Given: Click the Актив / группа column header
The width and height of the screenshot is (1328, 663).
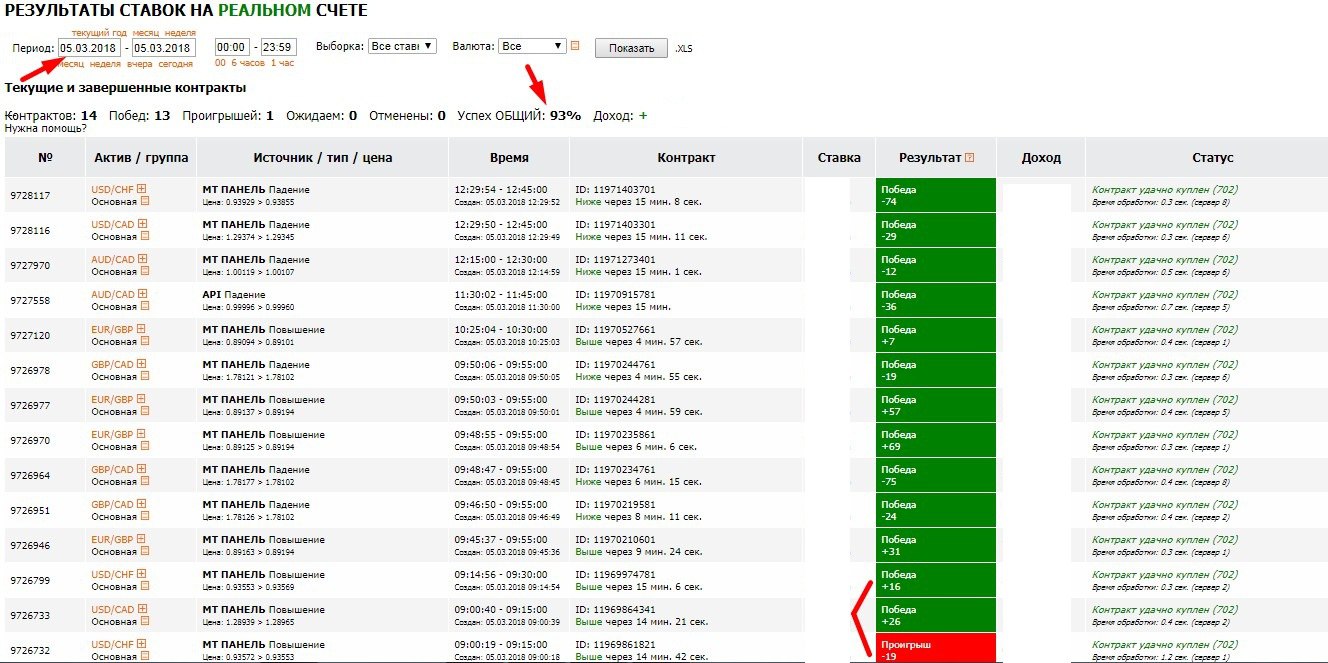Looking at the screenshot, I should (x=141, y=158).
